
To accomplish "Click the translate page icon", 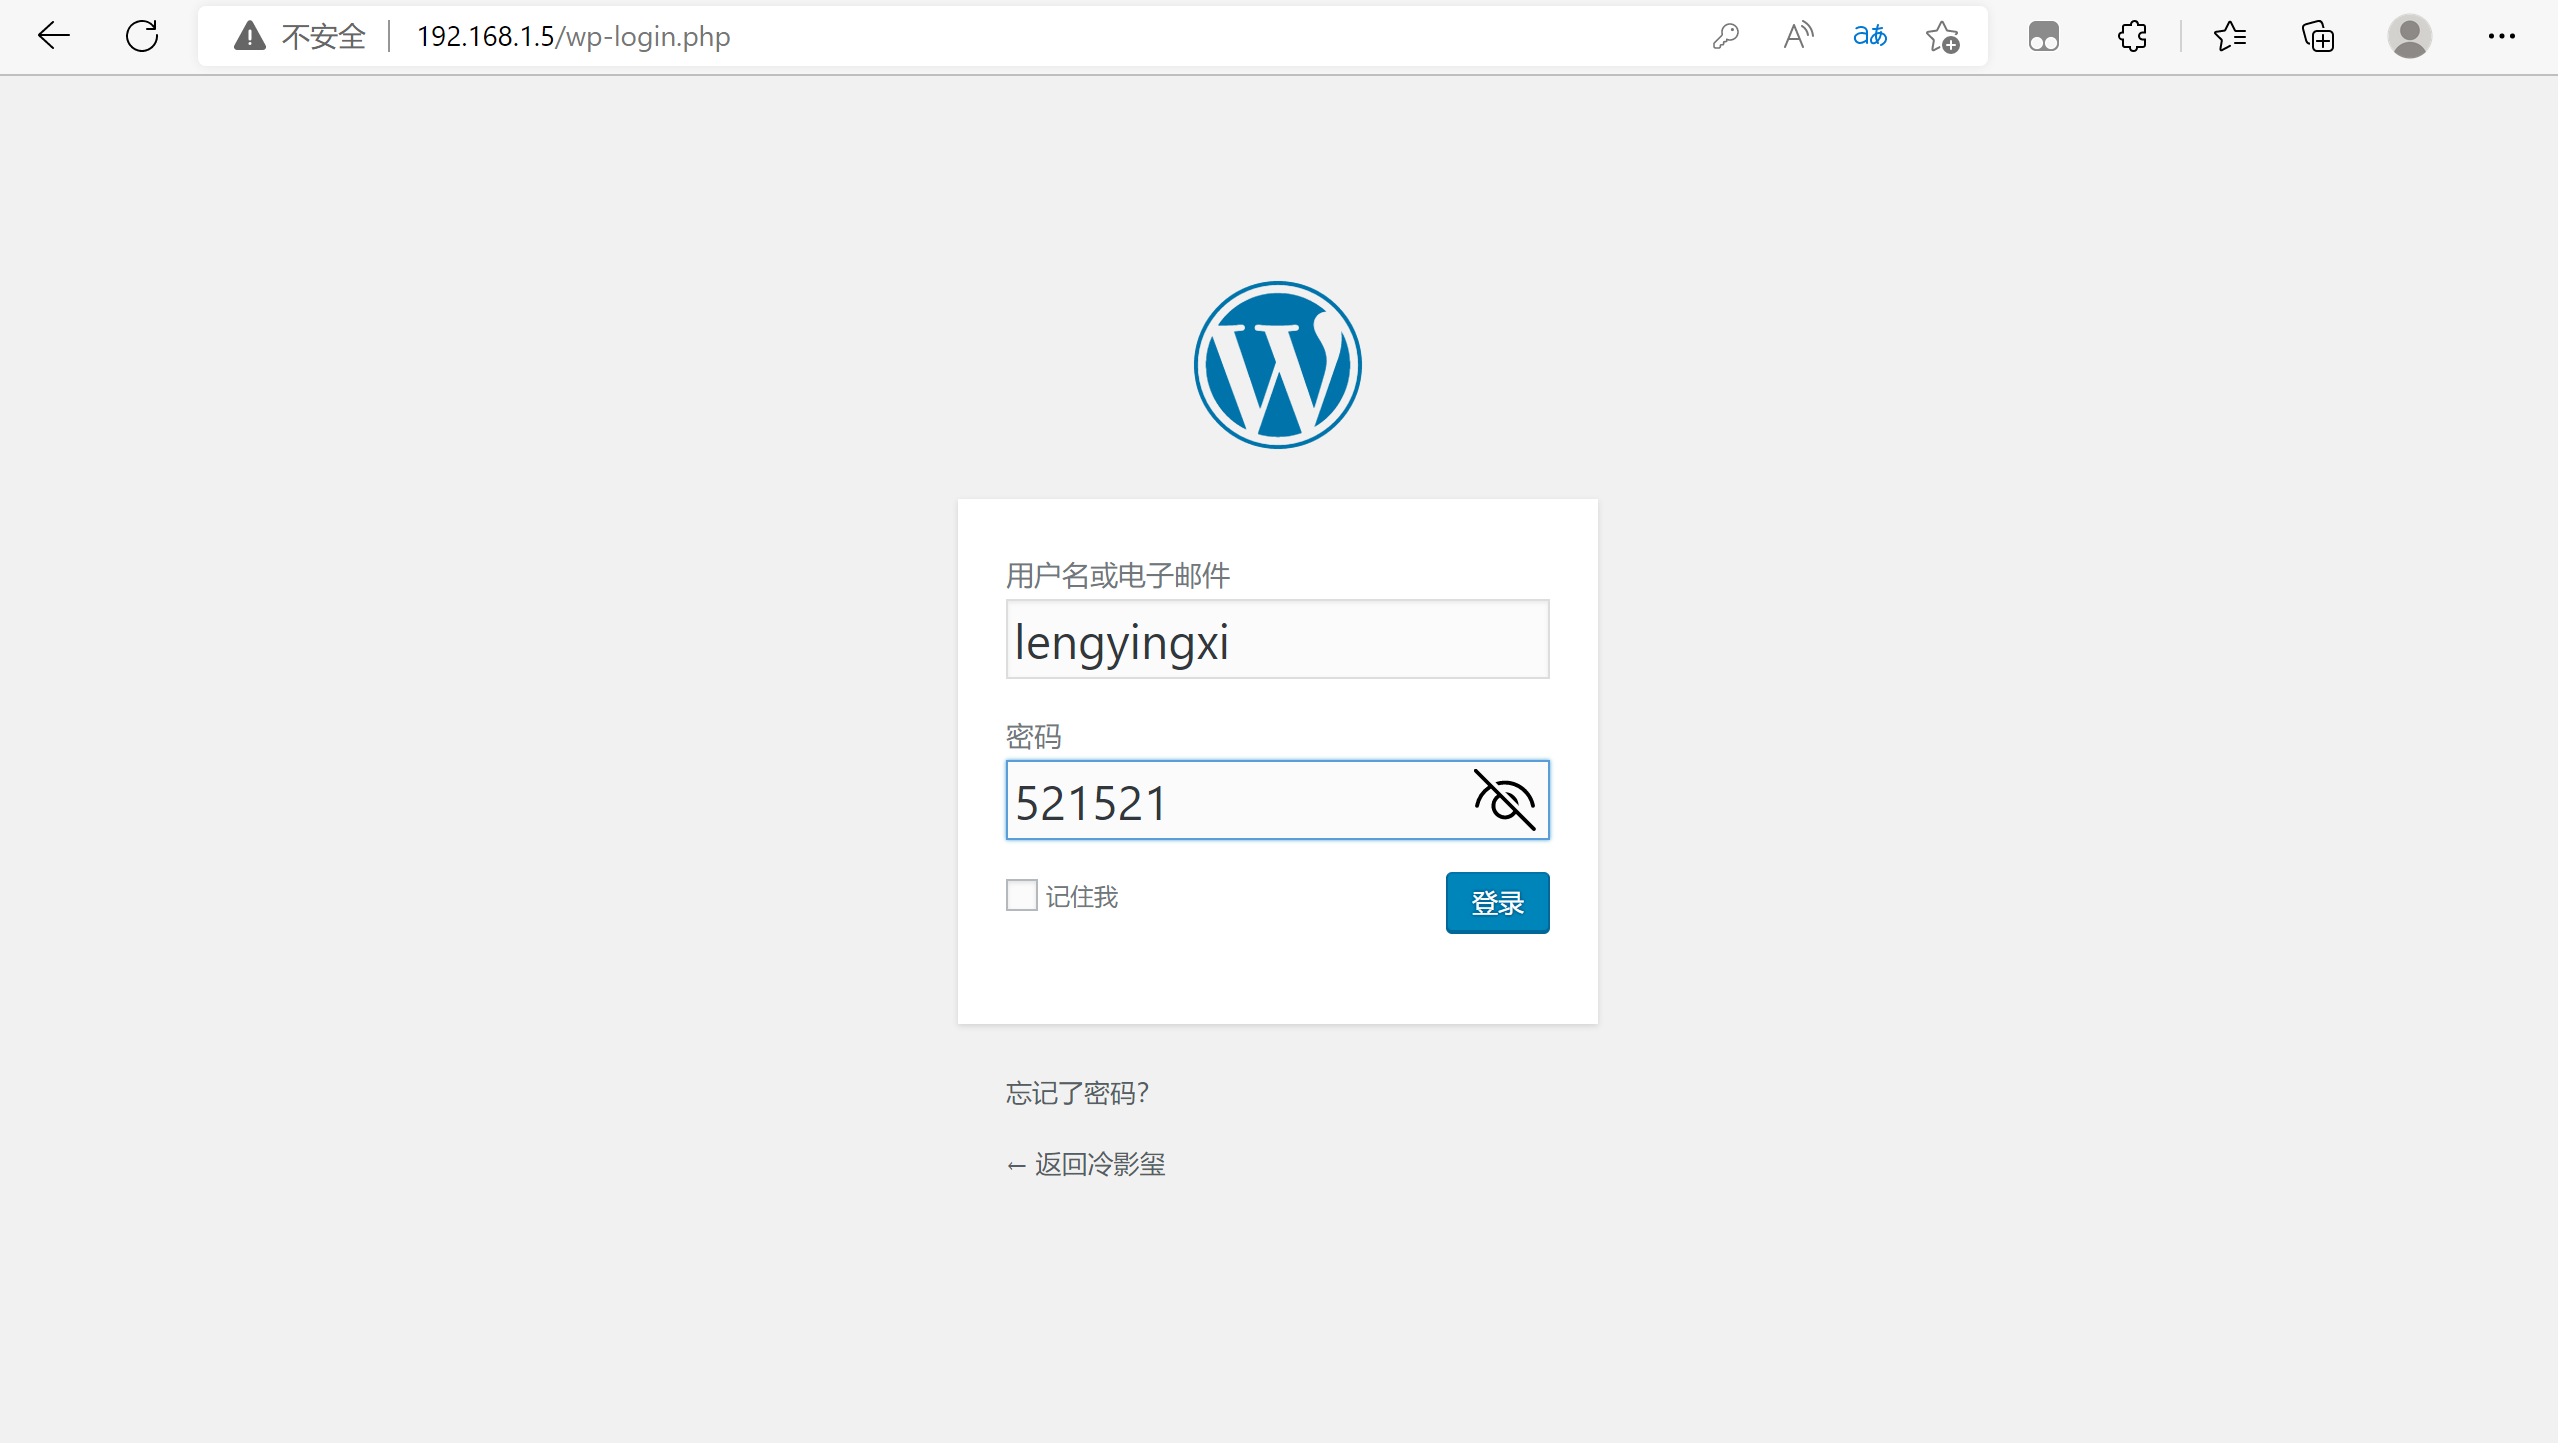I will point(1868,35).
